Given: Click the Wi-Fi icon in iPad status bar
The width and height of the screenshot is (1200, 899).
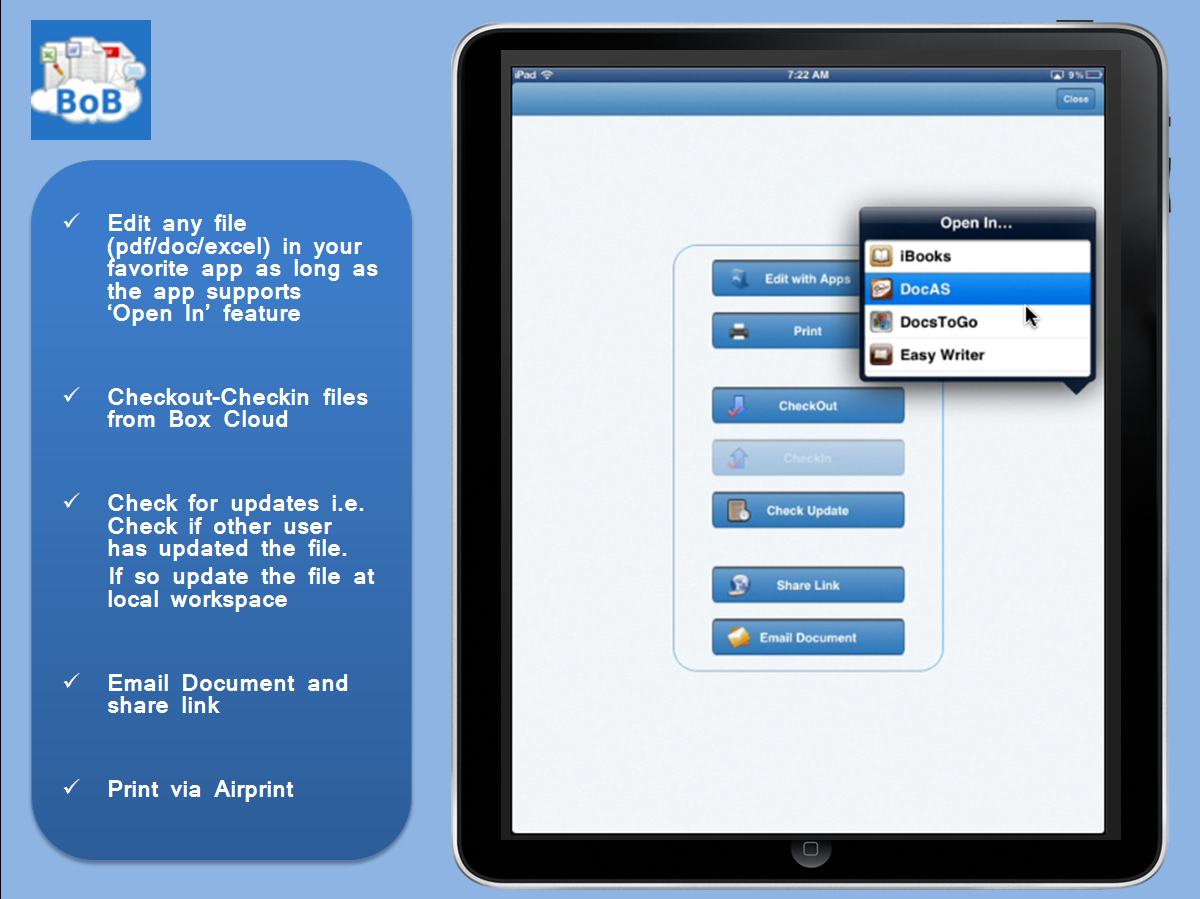Looking at the screenshot, I should pos(547,75).
